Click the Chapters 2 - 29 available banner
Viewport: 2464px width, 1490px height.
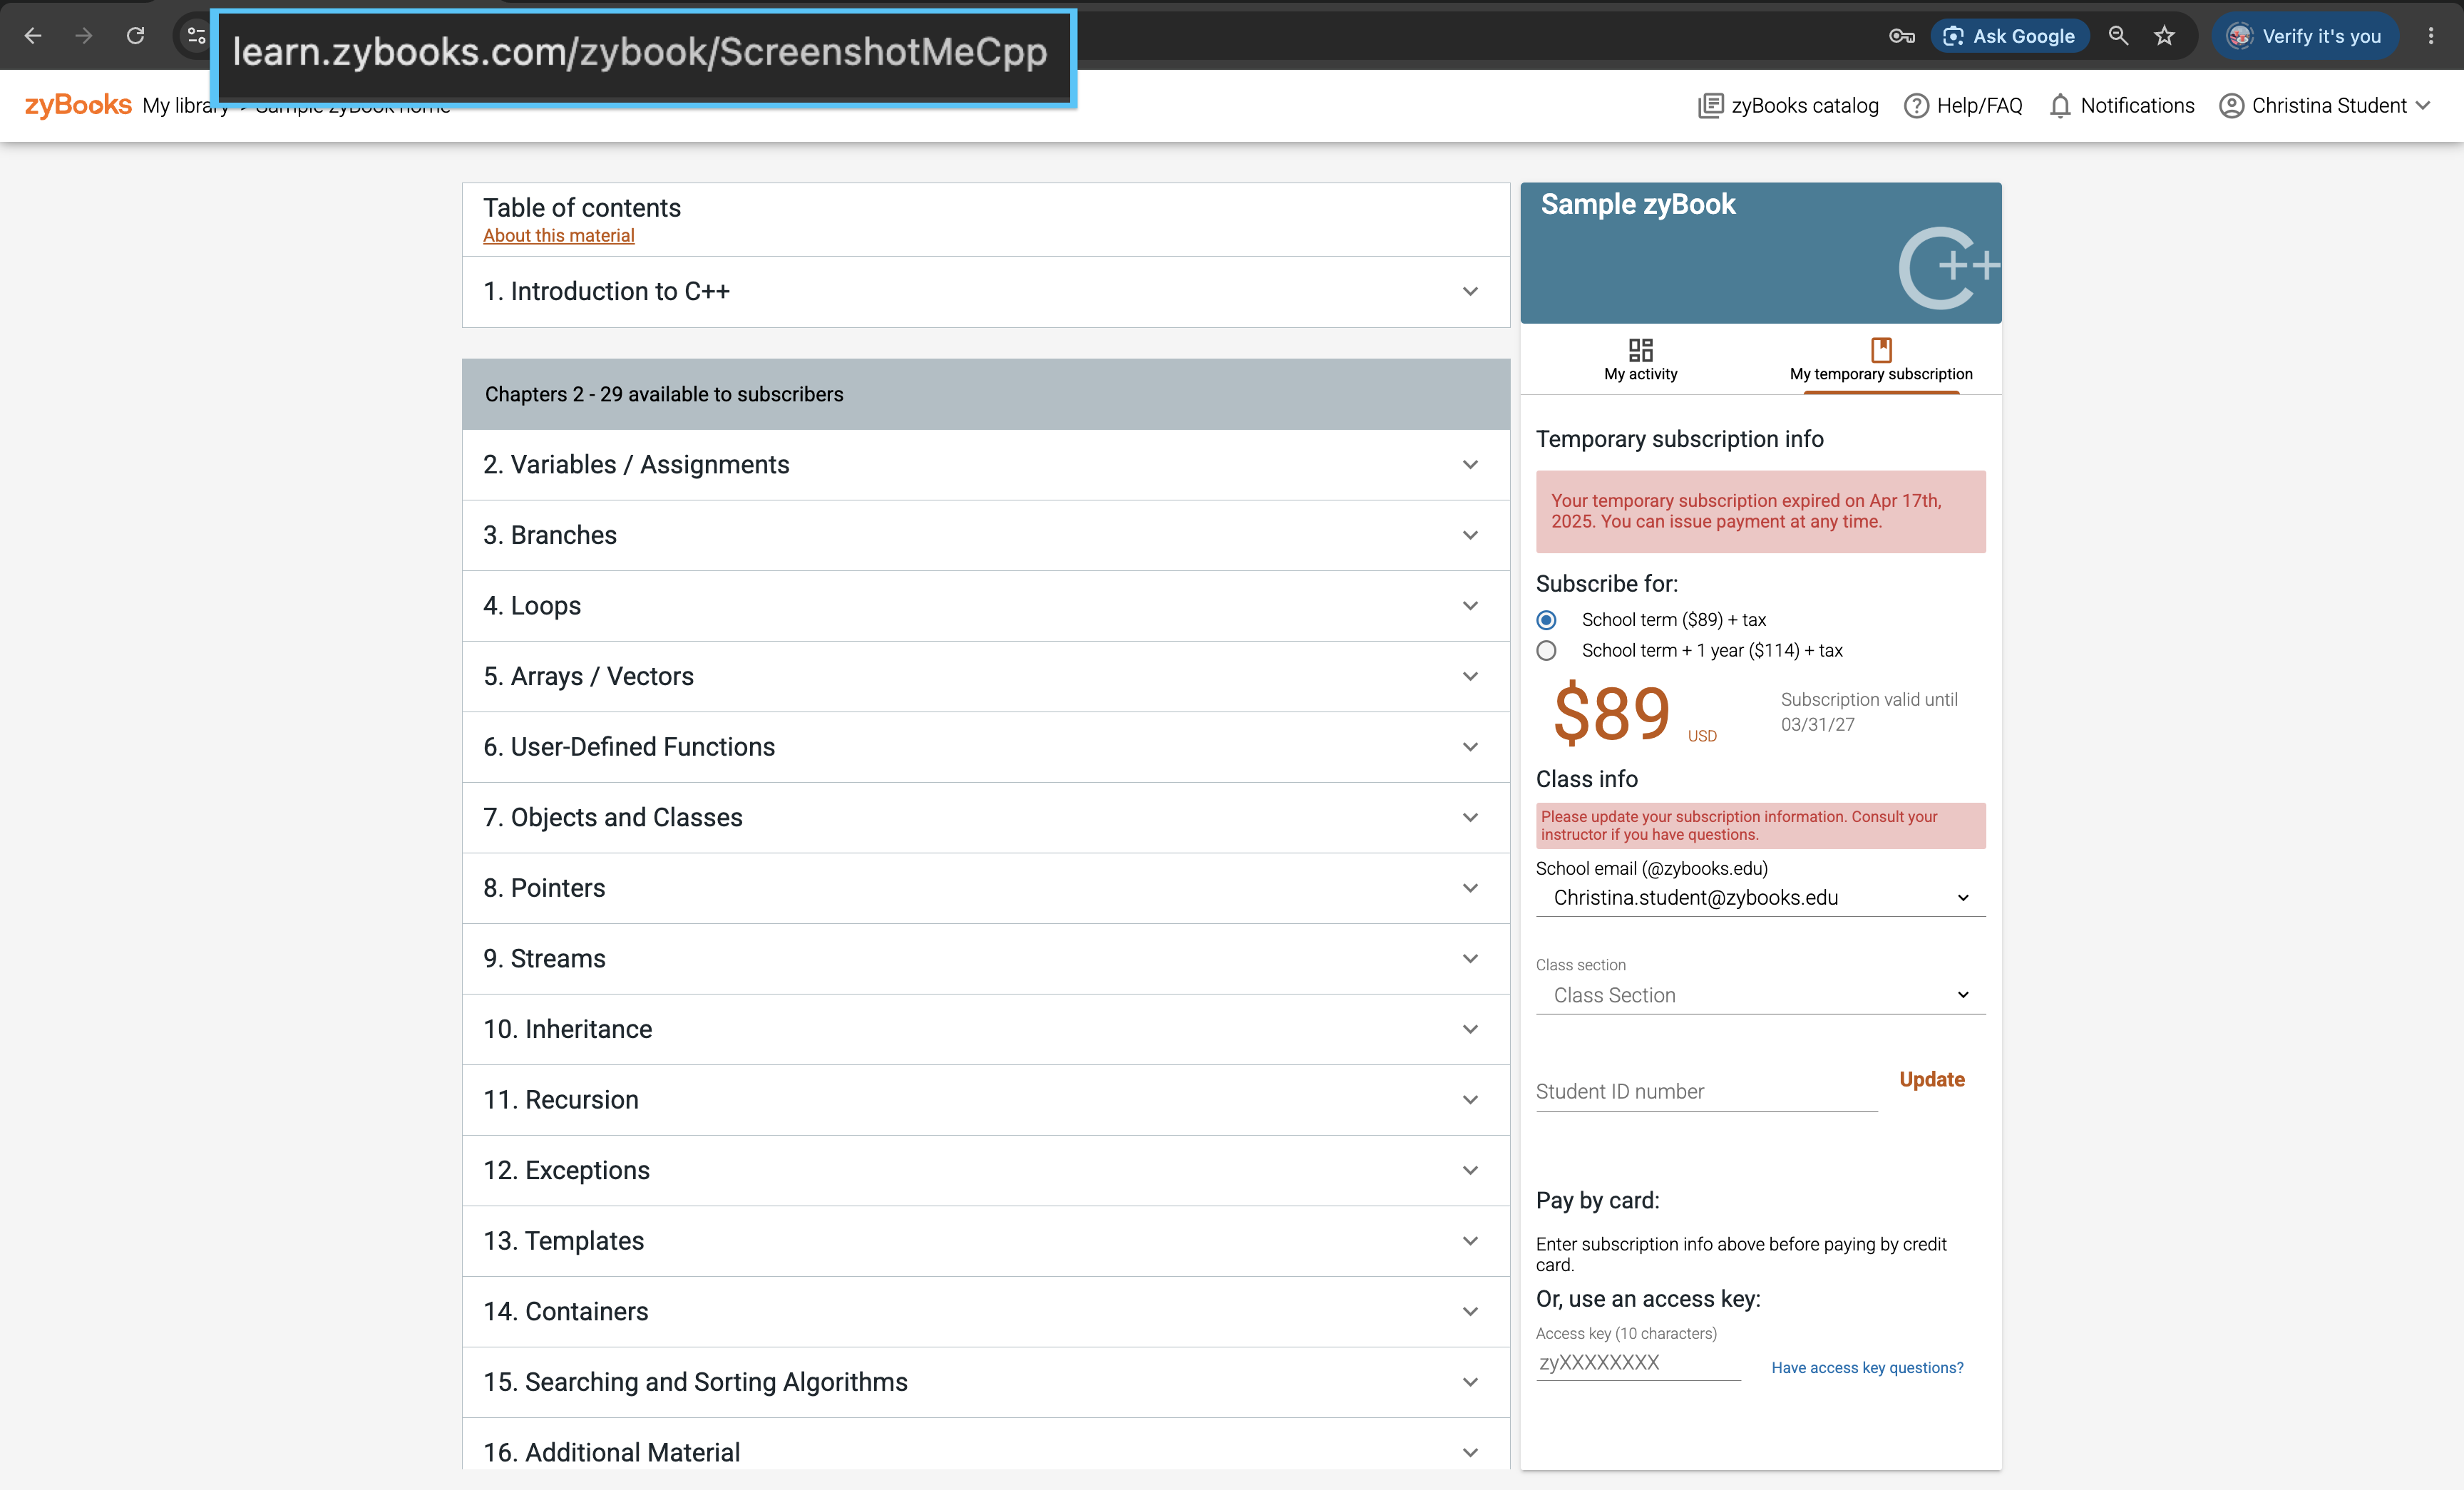(986, 394)
